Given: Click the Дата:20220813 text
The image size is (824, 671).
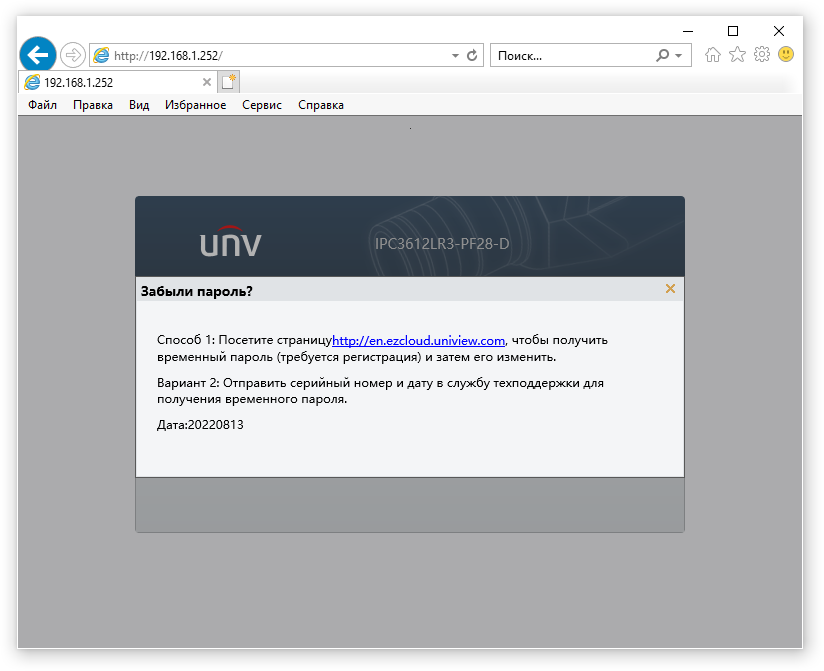Looking at the screenshot, I should click(200, 425).
